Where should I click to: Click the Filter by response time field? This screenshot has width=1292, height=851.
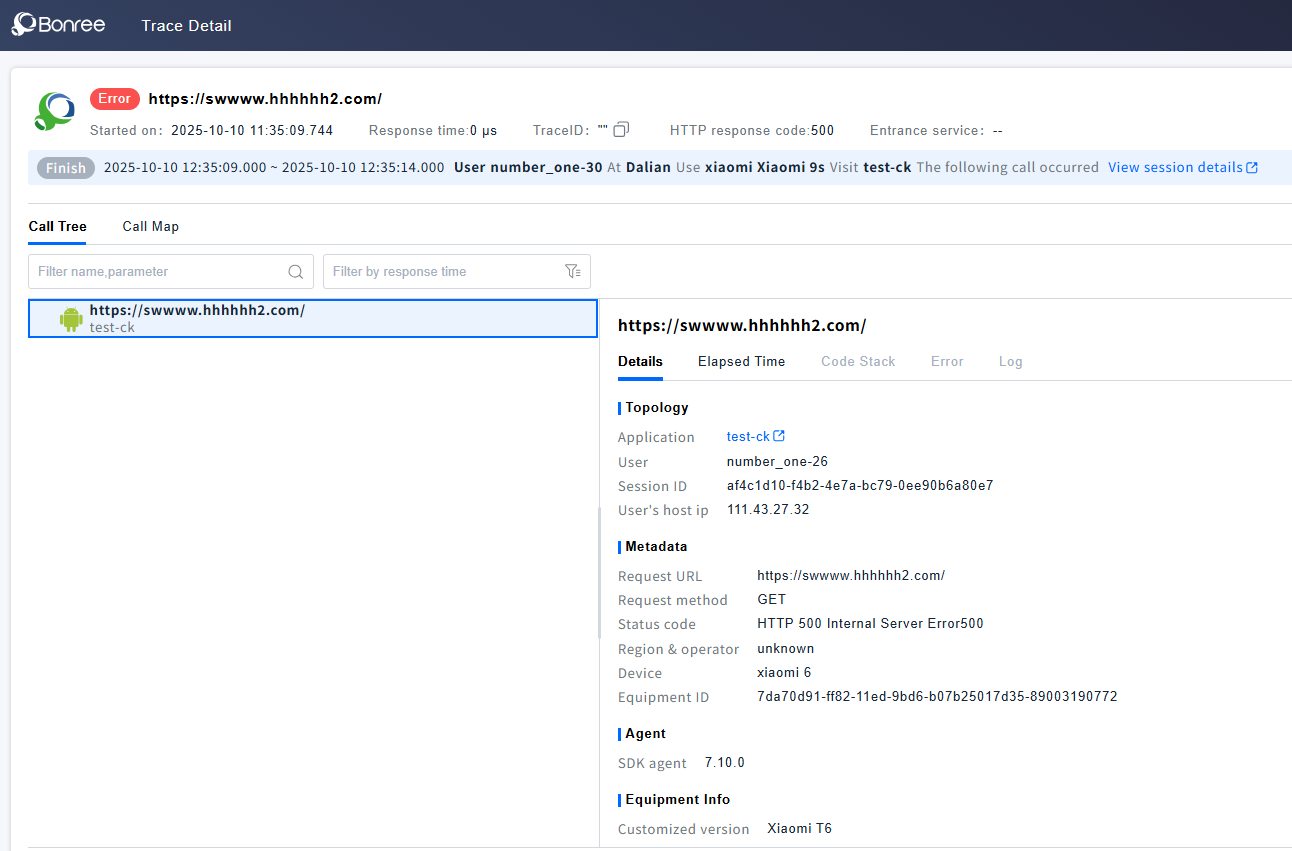coord(445,271)
